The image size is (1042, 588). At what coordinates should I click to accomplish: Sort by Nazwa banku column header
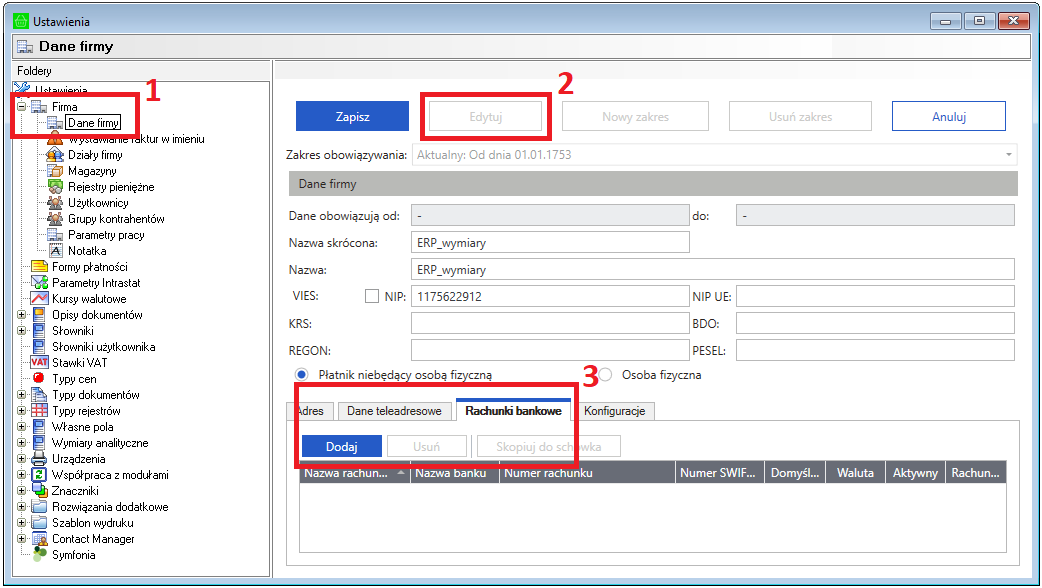(454, 474)
